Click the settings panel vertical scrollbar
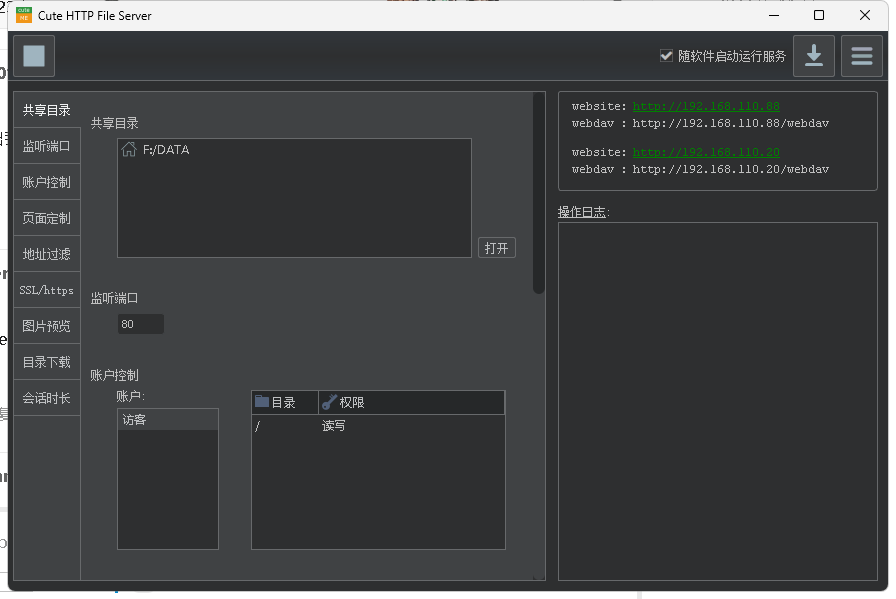The height and width of the screenshot is (599, 896). [539, 193]
